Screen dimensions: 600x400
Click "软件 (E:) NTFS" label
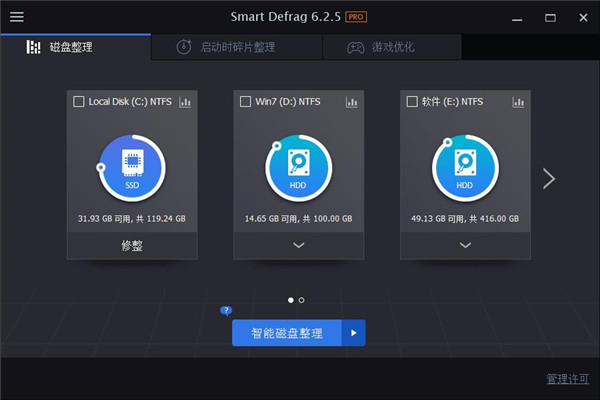452,101
